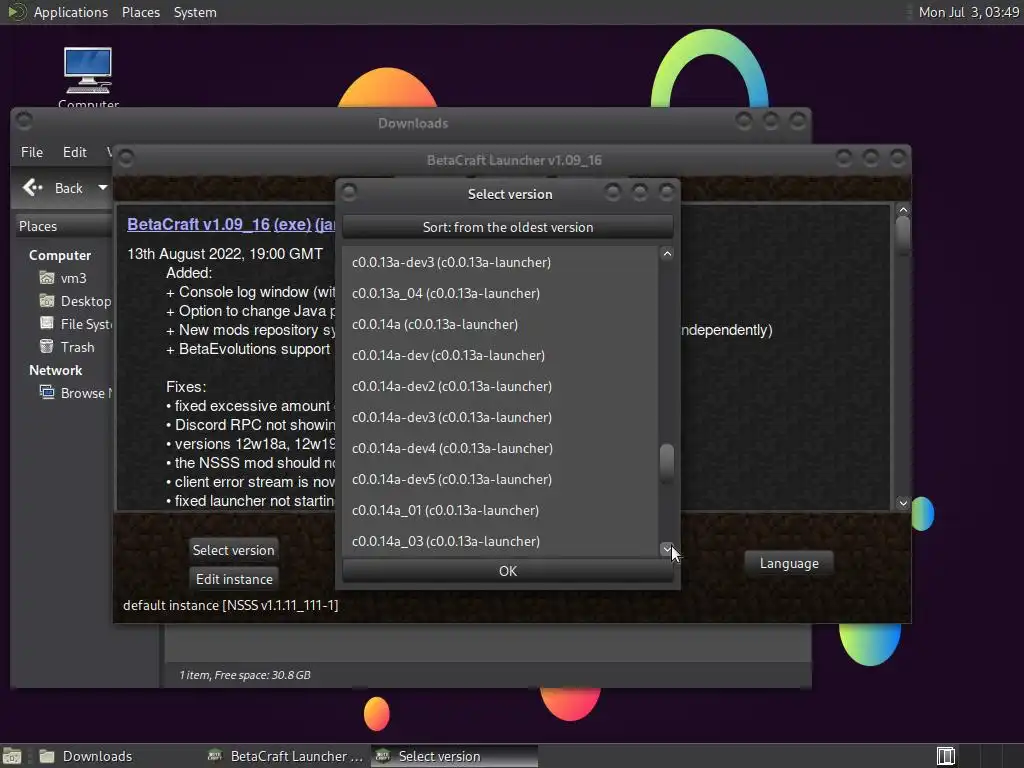1024x768 pixels.
Task: Open Downloads window menu button
Action: (x=24, y=121)
